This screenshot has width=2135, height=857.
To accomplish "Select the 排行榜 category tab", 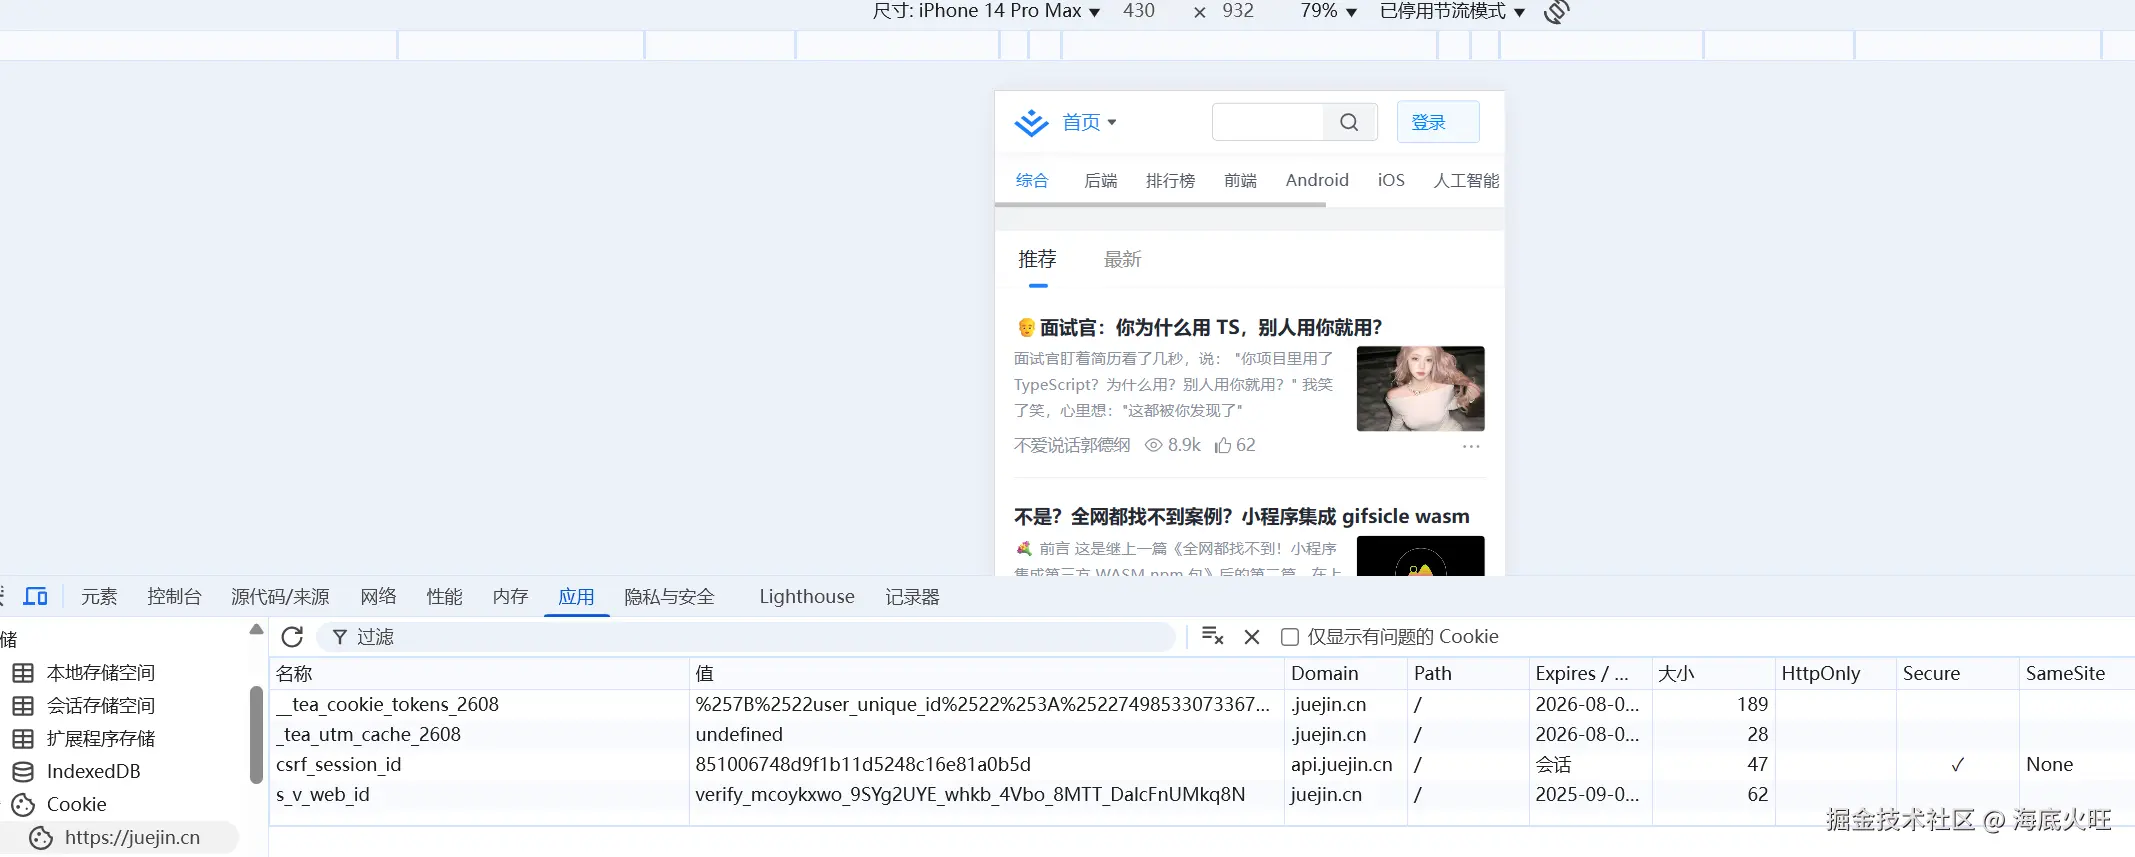I will [x=1170, y=180].
